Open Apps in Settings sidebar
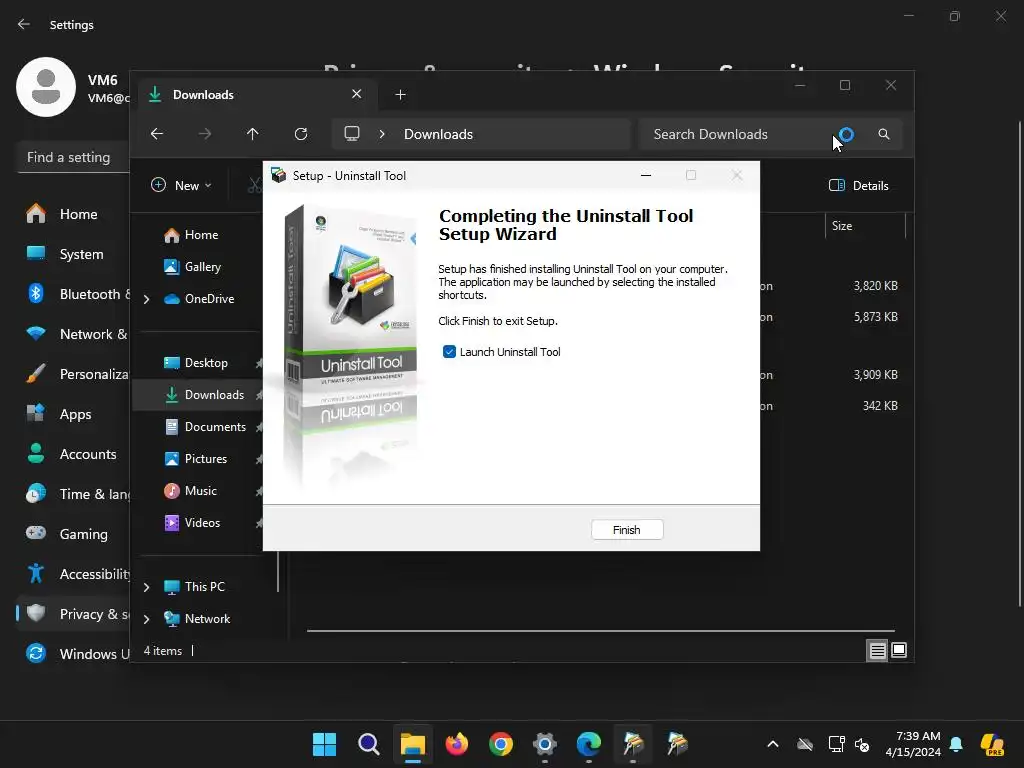Screen dimensions: 1024x768 pyautogui.click(x=75, y=414)
